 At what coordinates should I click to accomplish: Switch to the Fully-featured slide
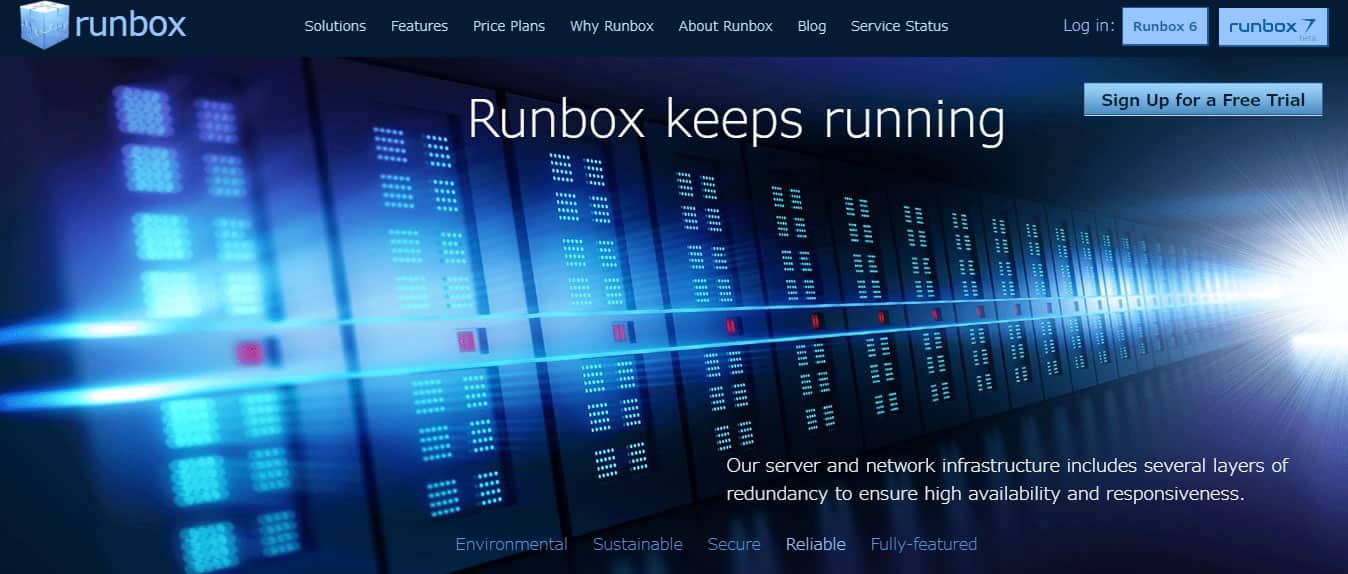pyautogui.click(x=924, y=544)
